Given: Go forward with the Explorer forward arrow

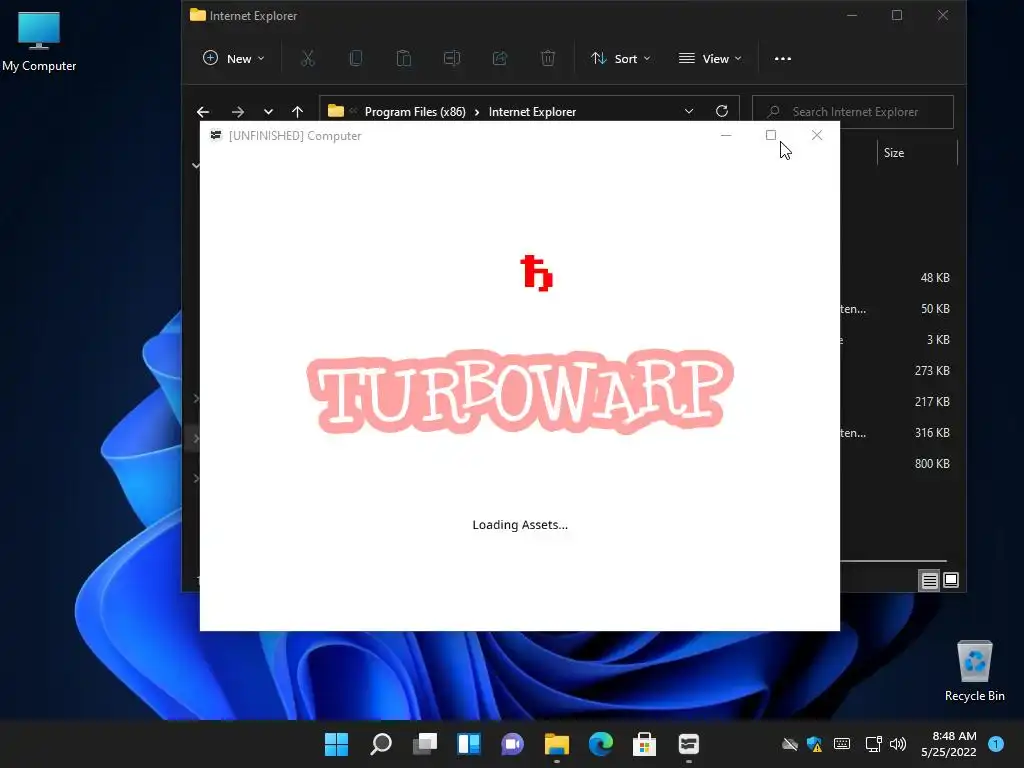Looking at the screenshot, I should [x=238, y=112].
